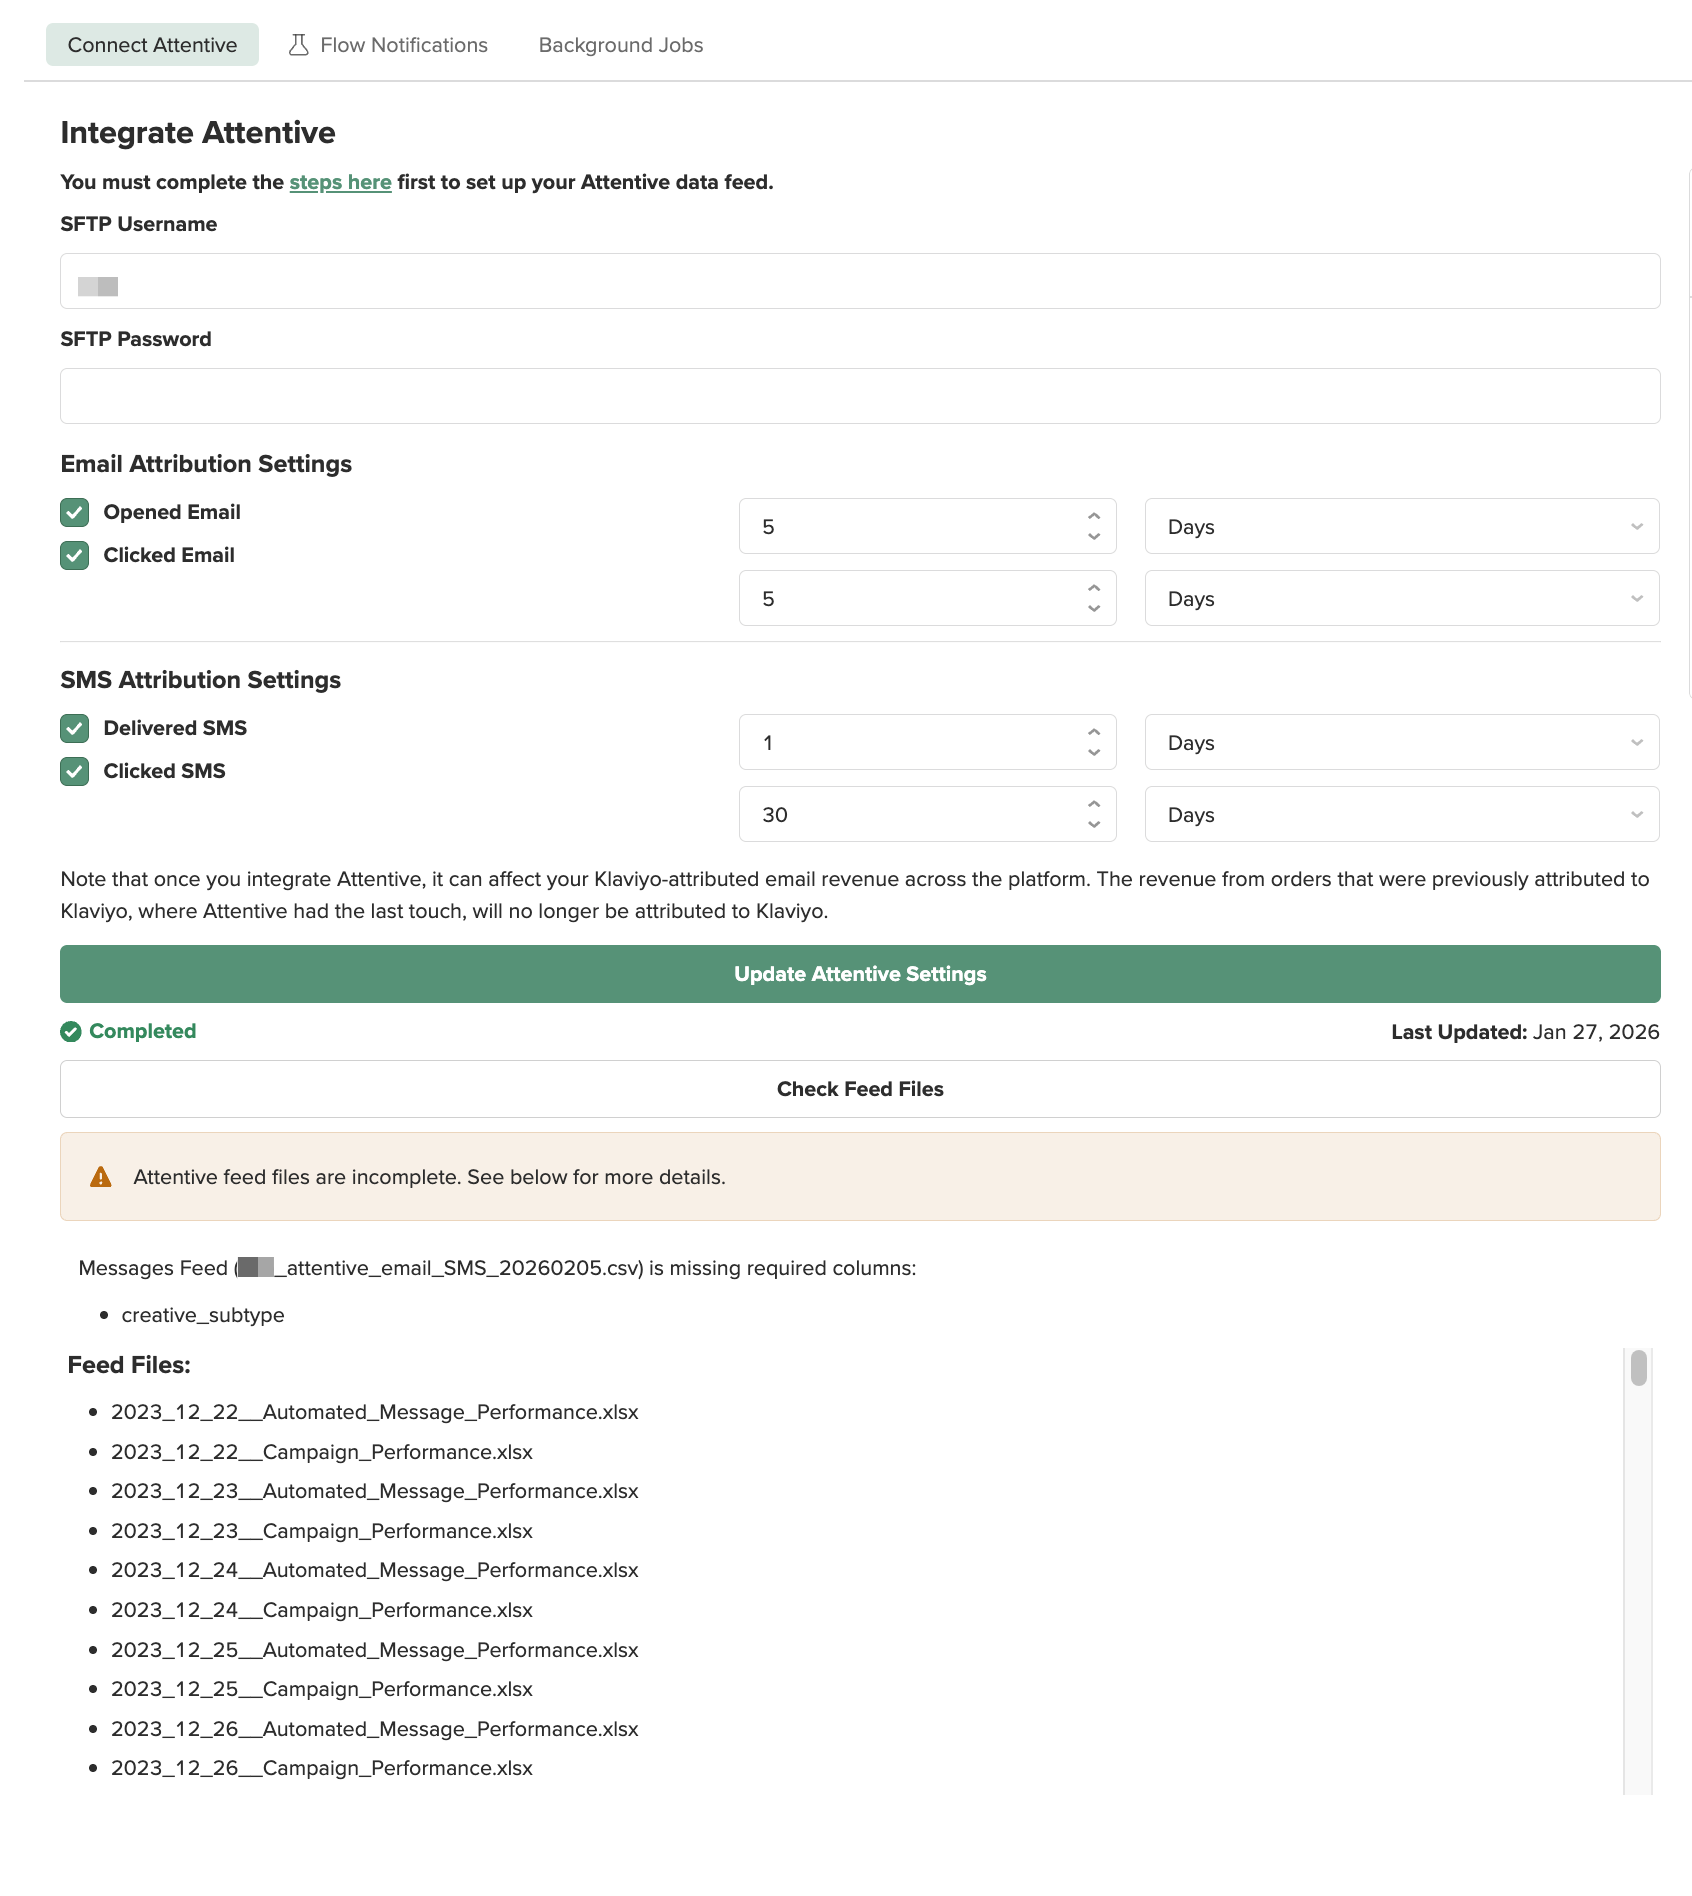This screenshot has height=1896, width=1692.
Task: Pick 2023_12_25__Automated_Message_Performance.xlsx from the list
Action: coord(375,1651)
